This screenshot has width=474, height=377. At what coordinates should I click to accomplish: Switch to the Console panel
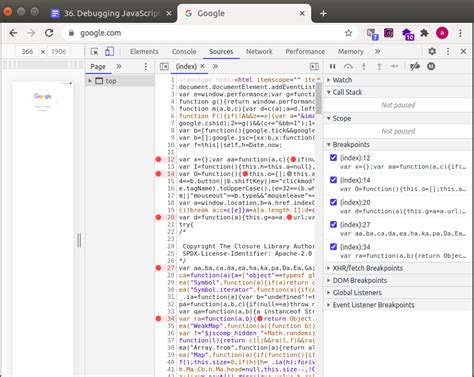tap(184, 52)
